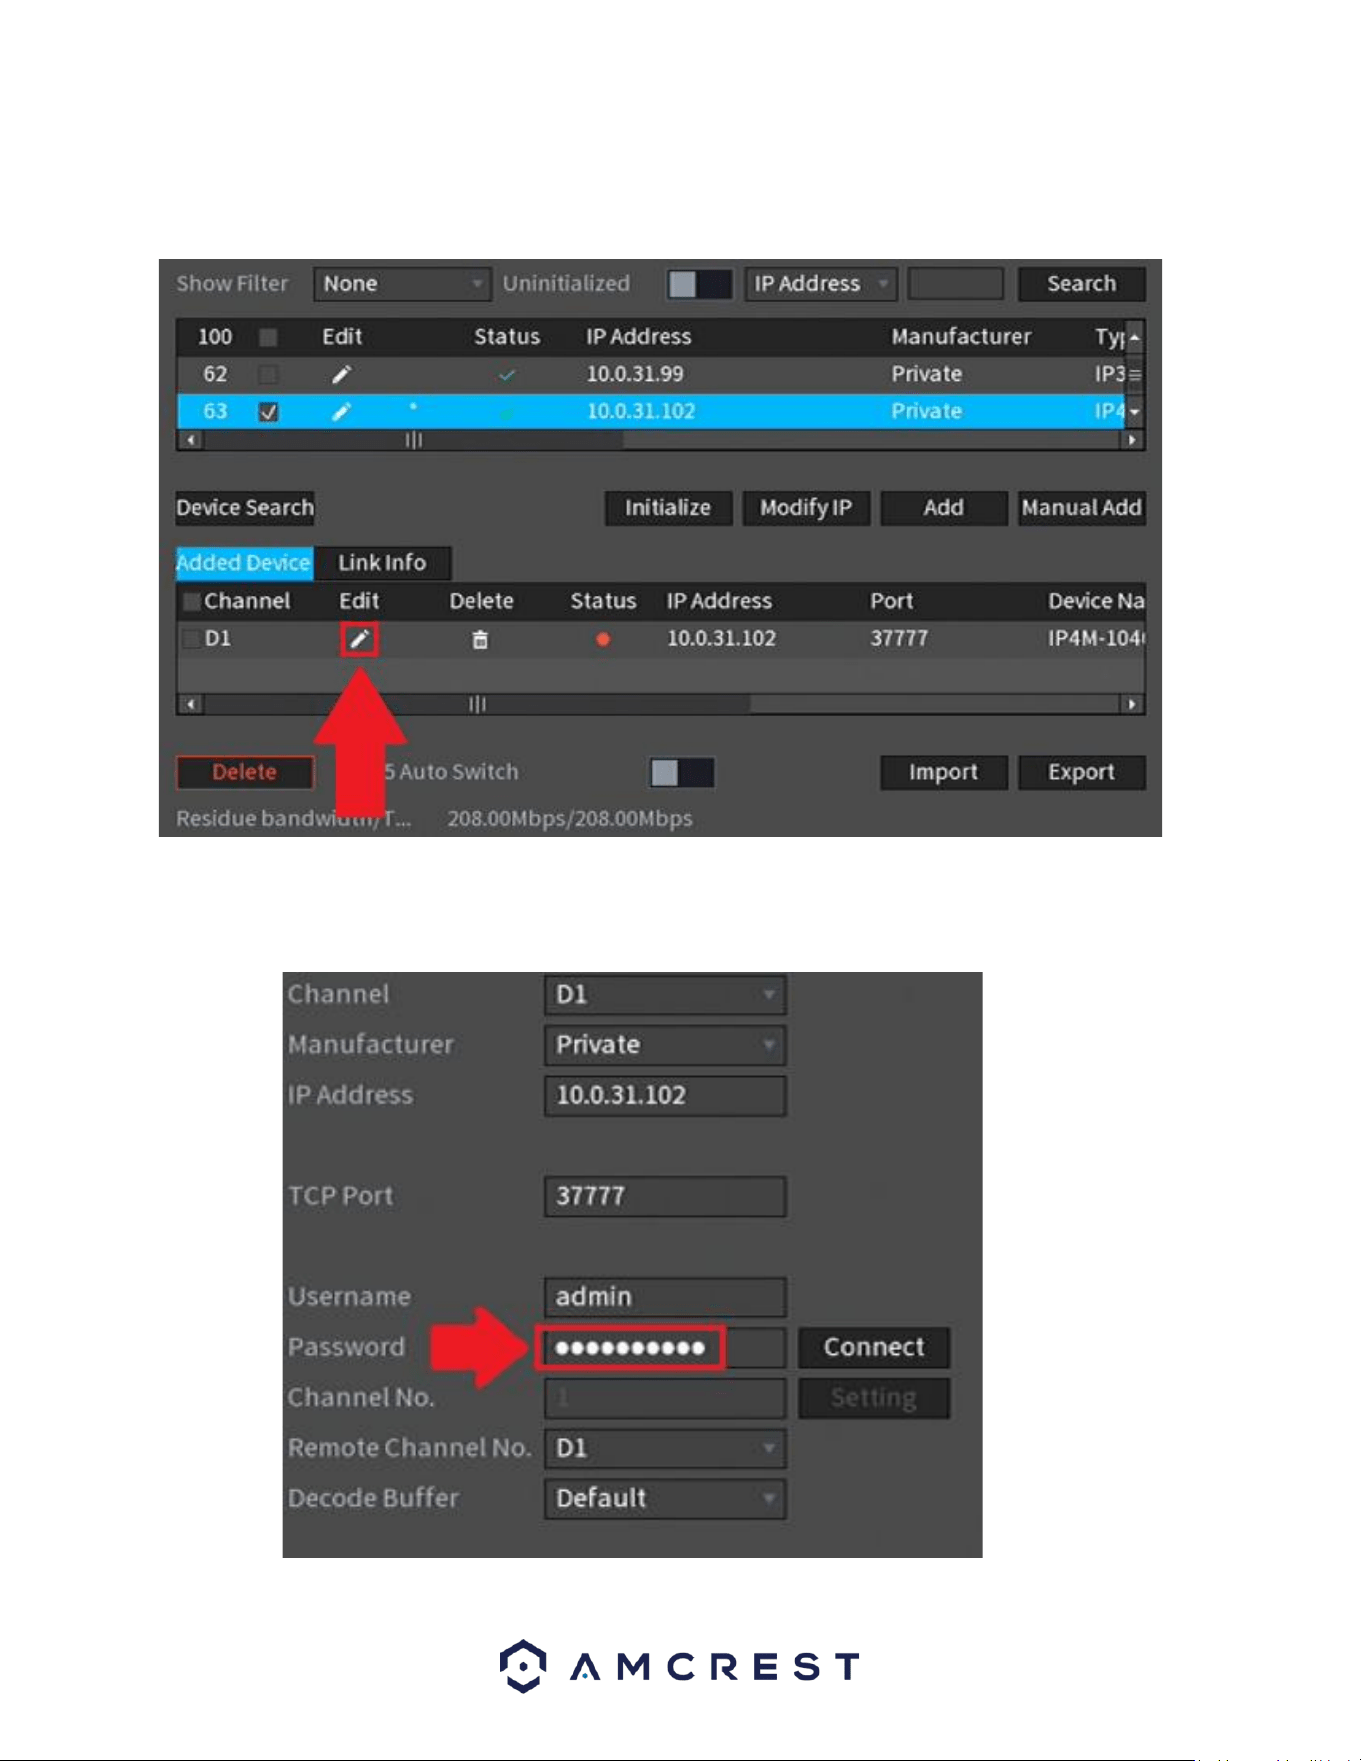This screenshot has width=1361, height=1761.
Task: Click the right arrow of the added device scrollbar
Action: pos(1132,704)
